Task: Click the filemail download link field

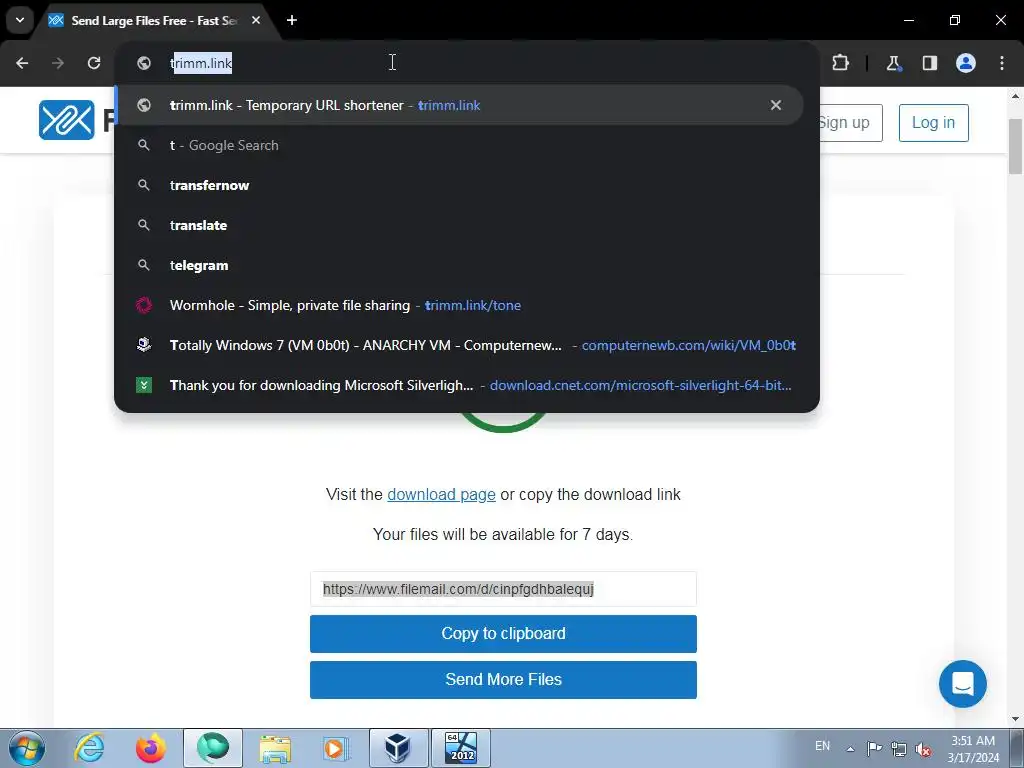Action: tap(503, 589)
